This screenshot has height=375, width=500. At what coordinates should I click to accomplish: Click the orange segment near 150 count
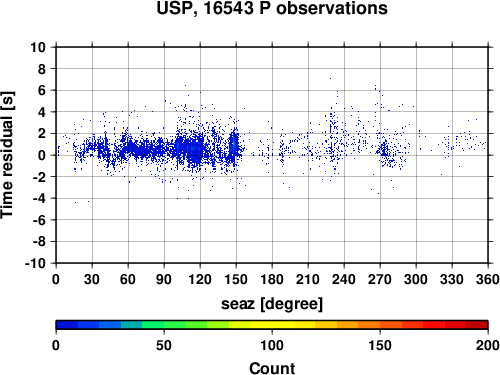380,325
